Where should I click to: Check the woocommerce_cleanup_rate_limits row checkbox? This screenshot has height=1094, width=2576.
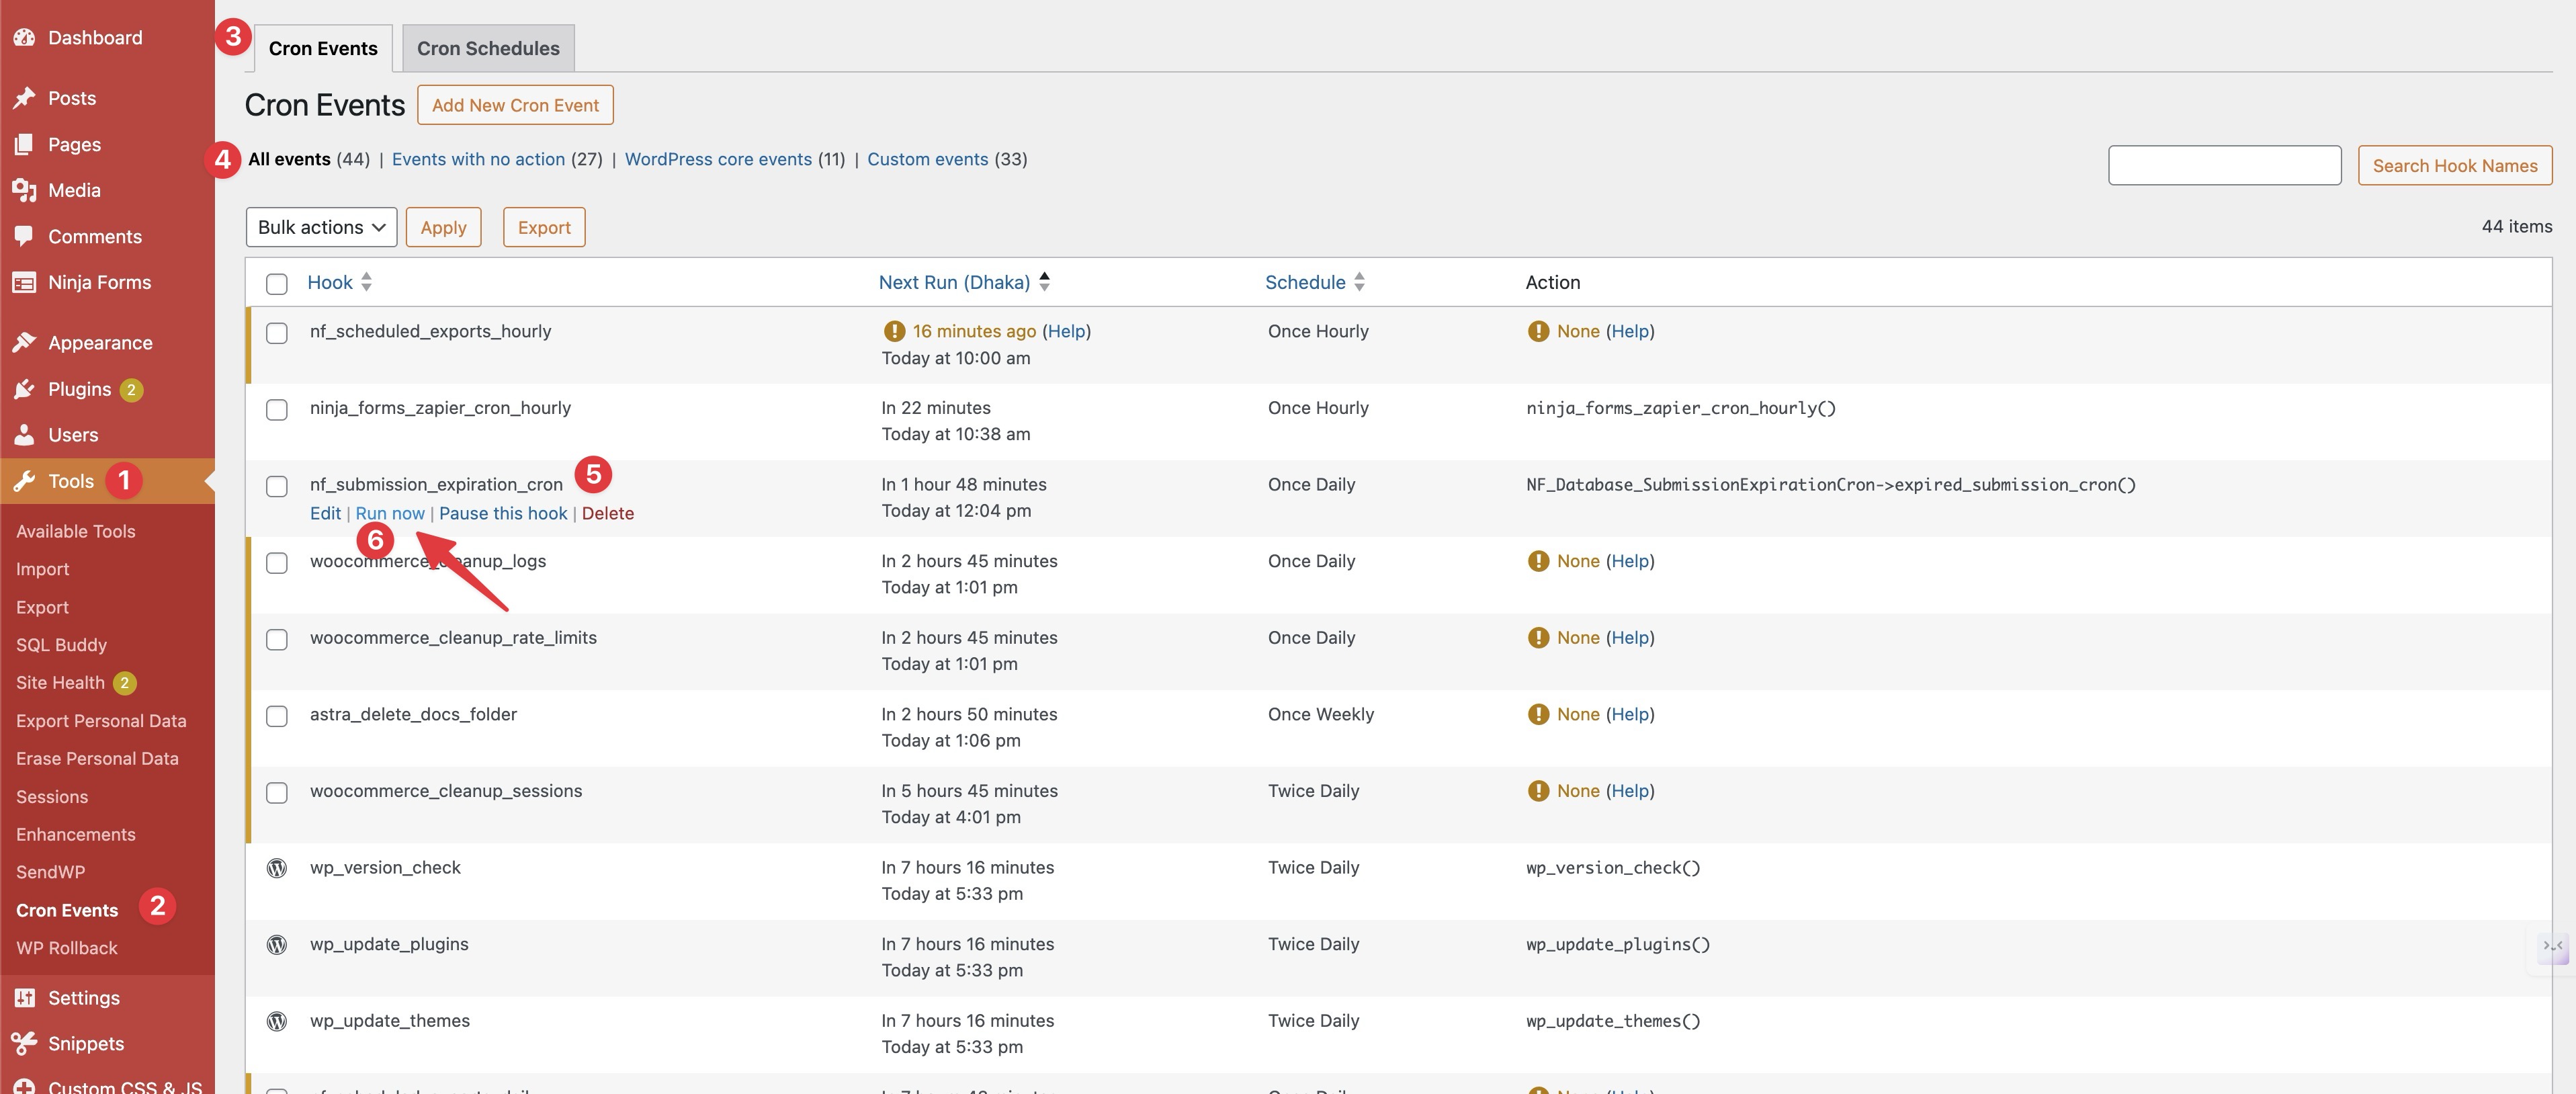click(277, 640)
